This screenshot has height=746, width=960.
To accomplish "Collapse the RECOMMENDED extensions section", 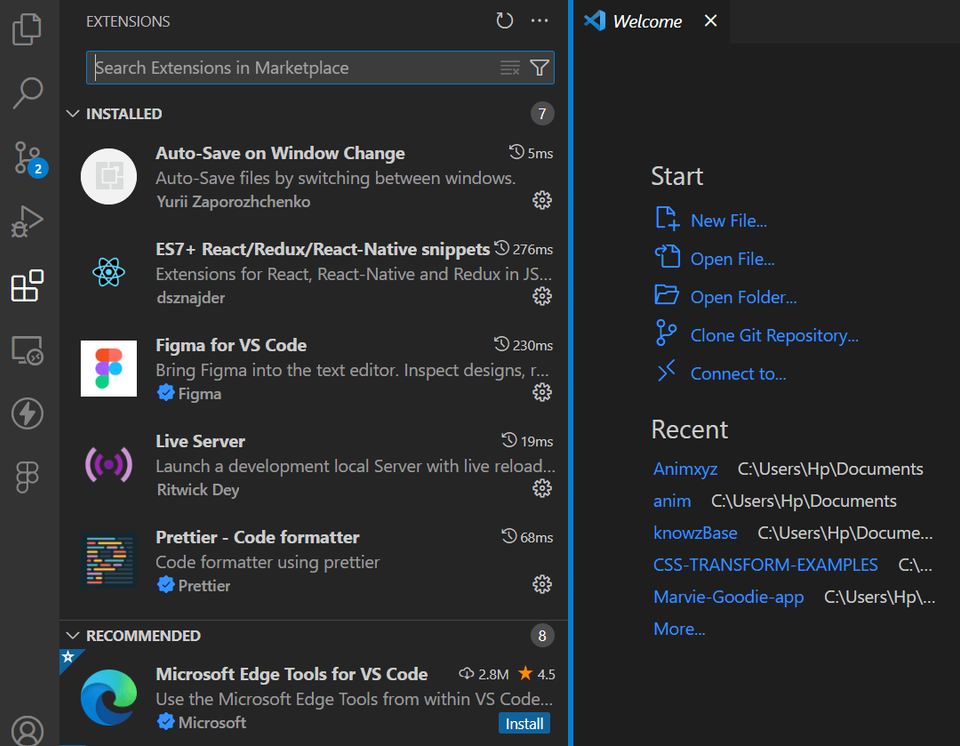I will click(72, 636).
